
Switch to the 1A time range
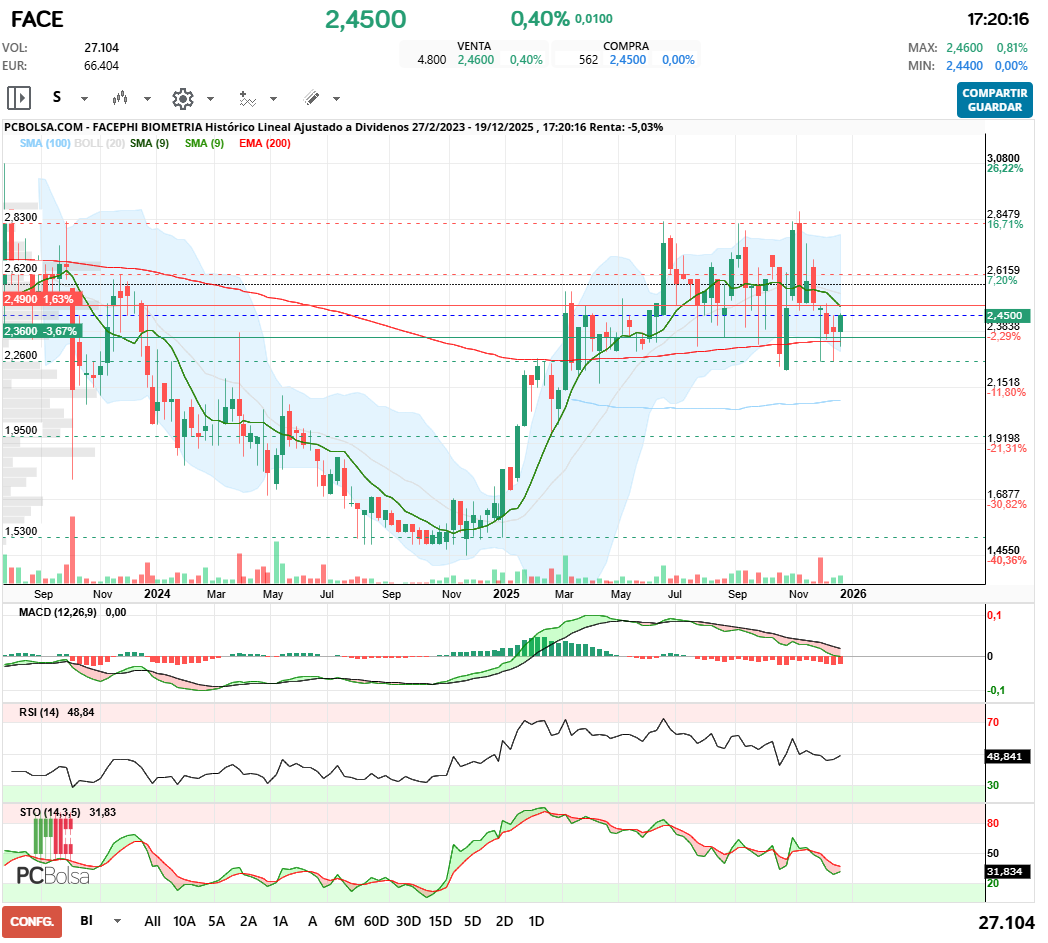pos(280,921)
